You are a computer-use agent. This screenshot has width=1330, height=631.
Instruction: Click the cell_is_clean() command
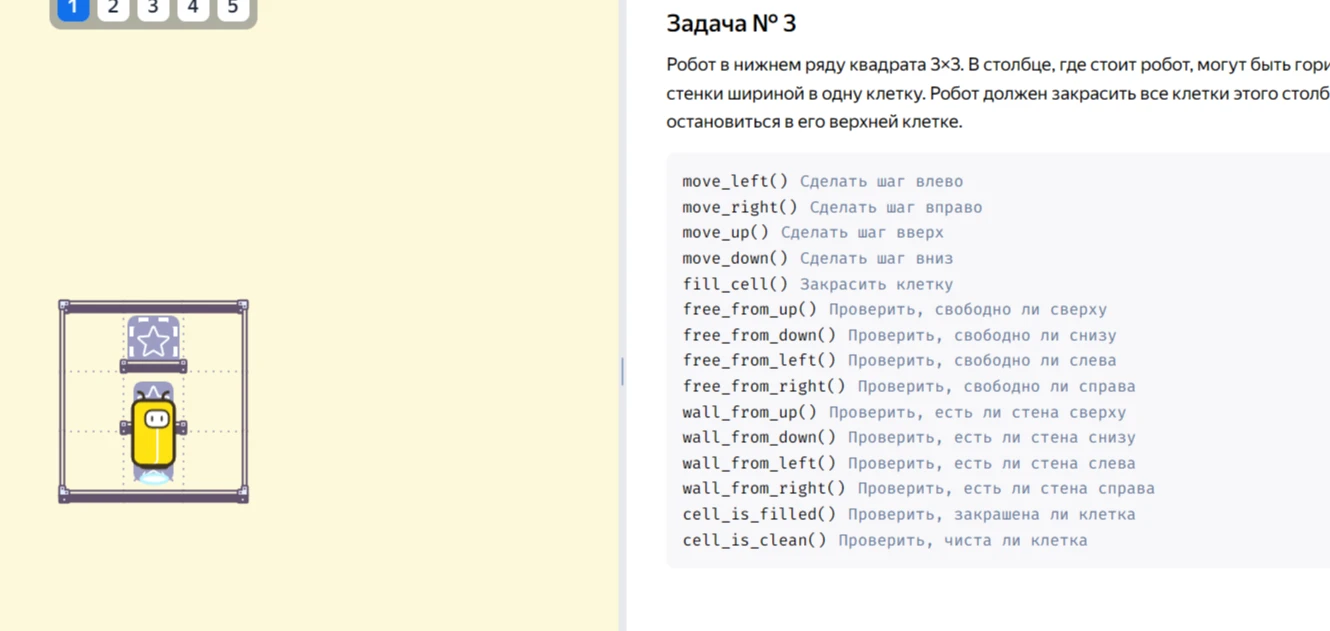point(755,540)
